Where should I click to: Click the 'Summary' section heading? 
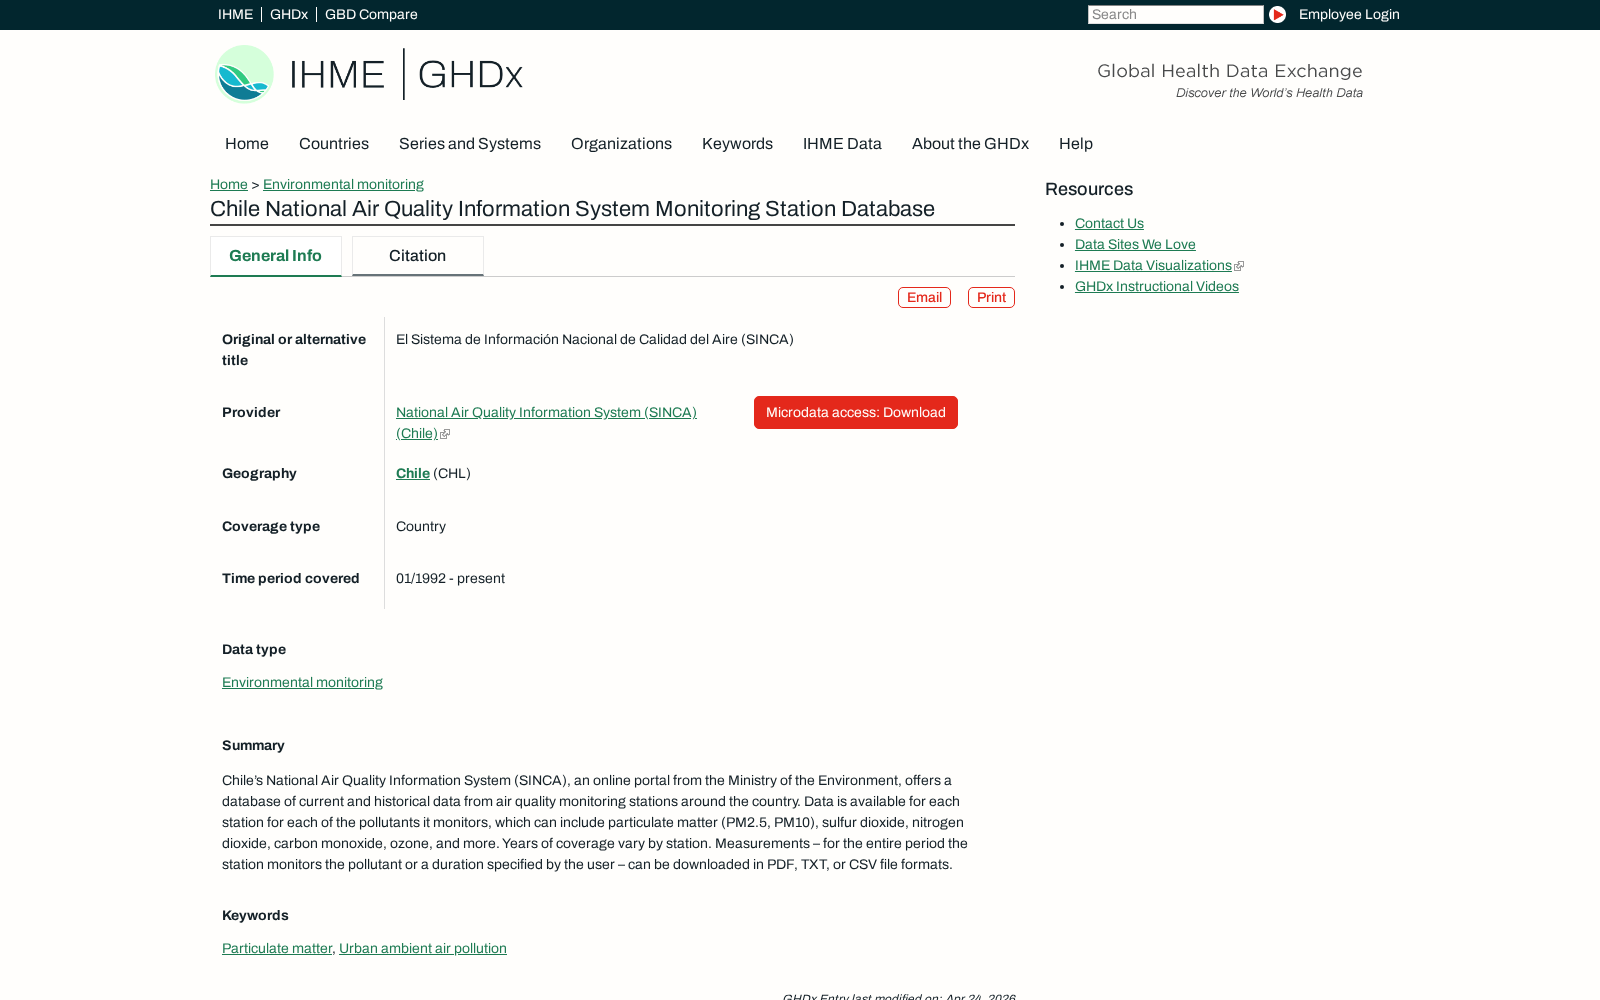point(253,746)
